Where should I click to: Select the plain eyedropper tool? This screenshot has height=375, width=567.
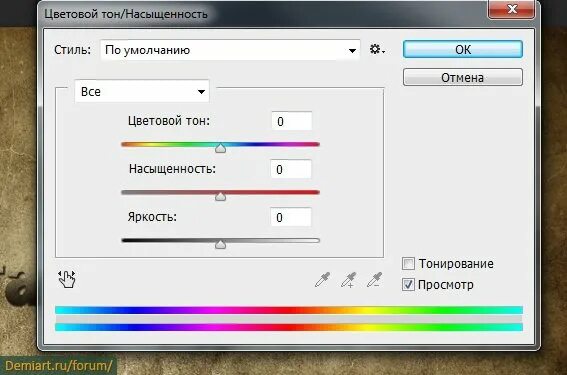coord(322,280)
